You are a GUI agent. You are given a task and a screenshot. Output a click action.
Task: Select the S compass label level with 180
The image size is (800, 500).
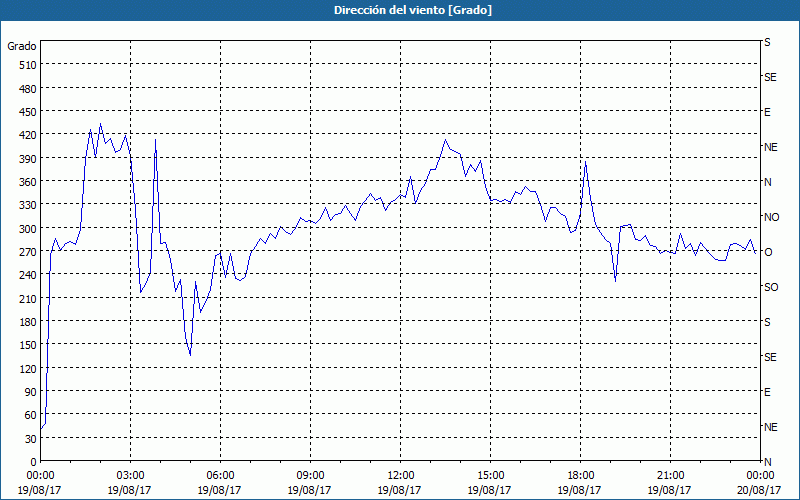[x=767, y=322]
